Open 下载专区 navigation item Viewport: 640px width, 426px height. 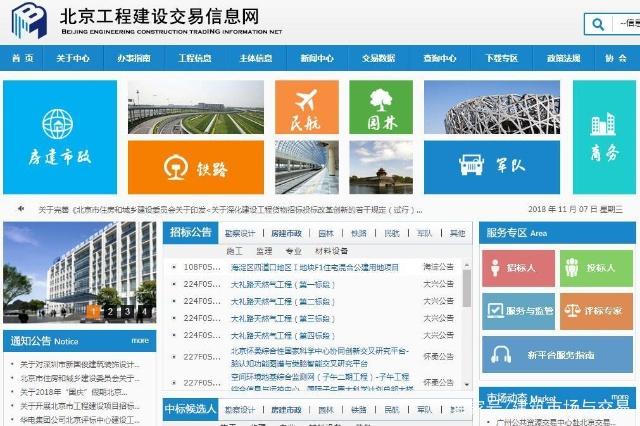502,58
